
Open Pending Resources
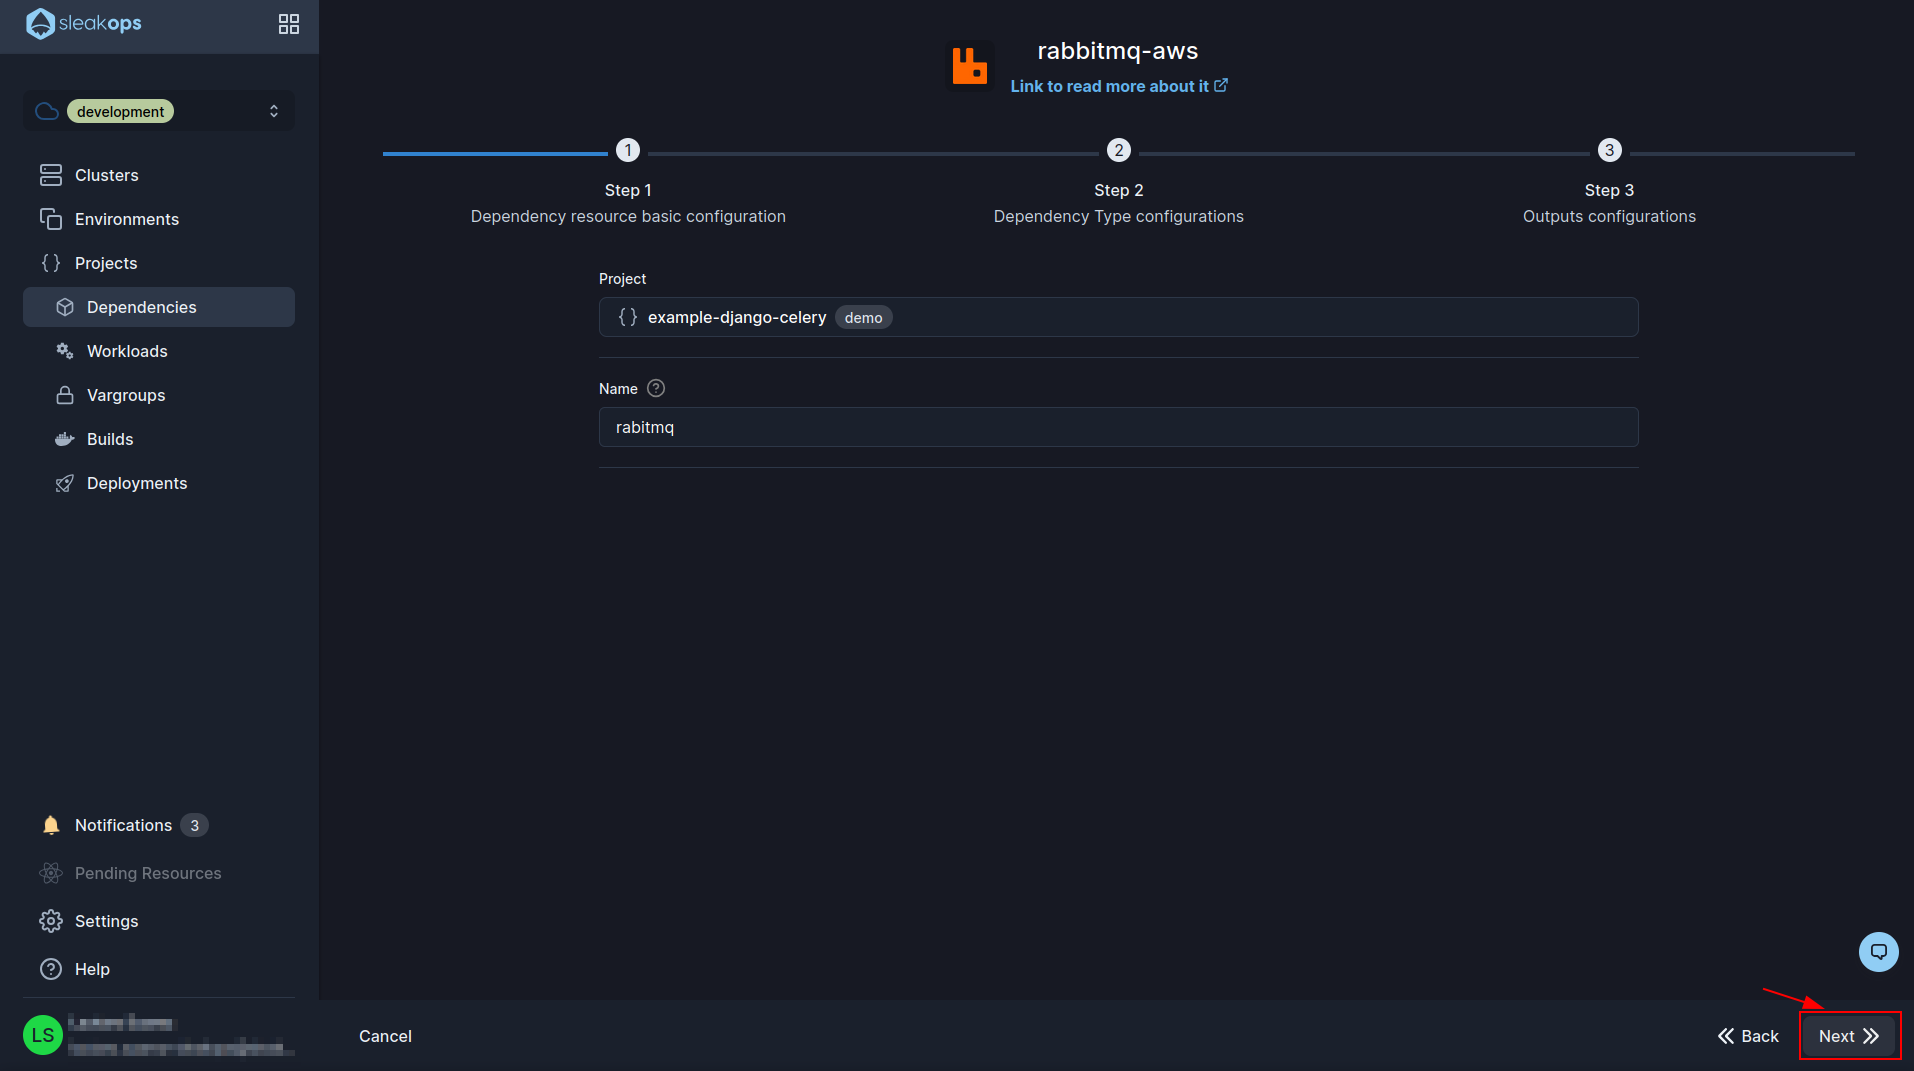coord(148,873)
